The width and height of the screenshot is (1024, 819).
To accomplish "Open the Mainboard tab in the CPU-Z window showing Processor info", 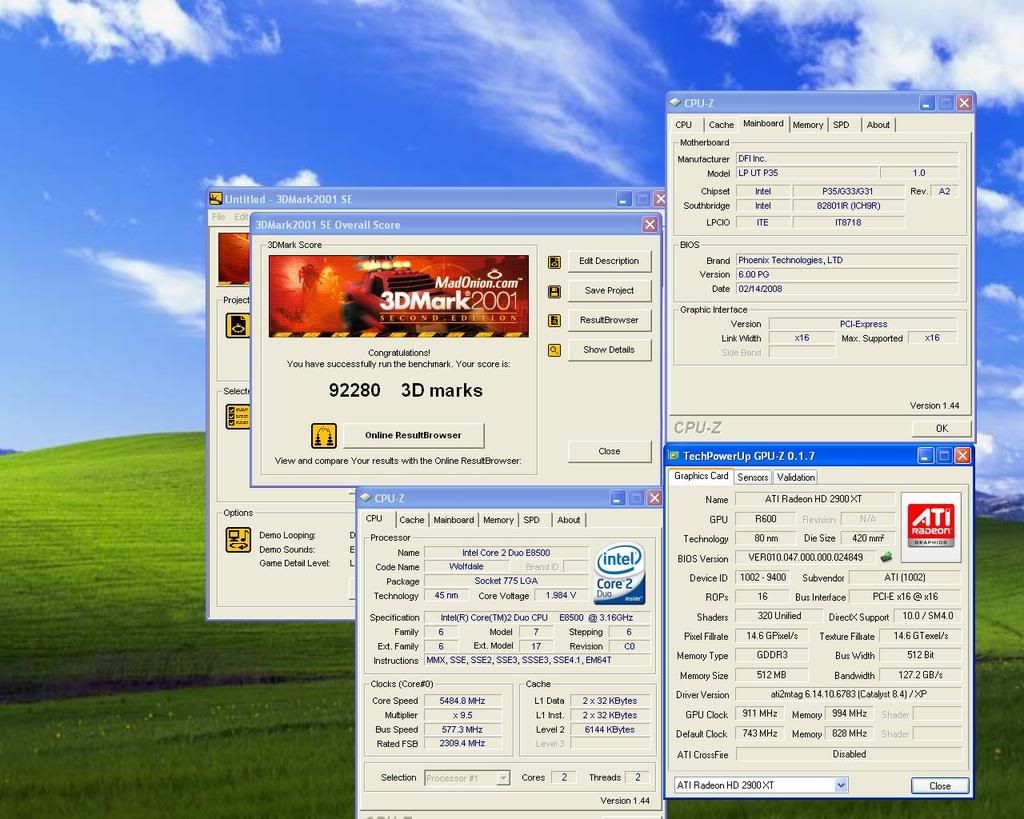I will pos(454,520).
